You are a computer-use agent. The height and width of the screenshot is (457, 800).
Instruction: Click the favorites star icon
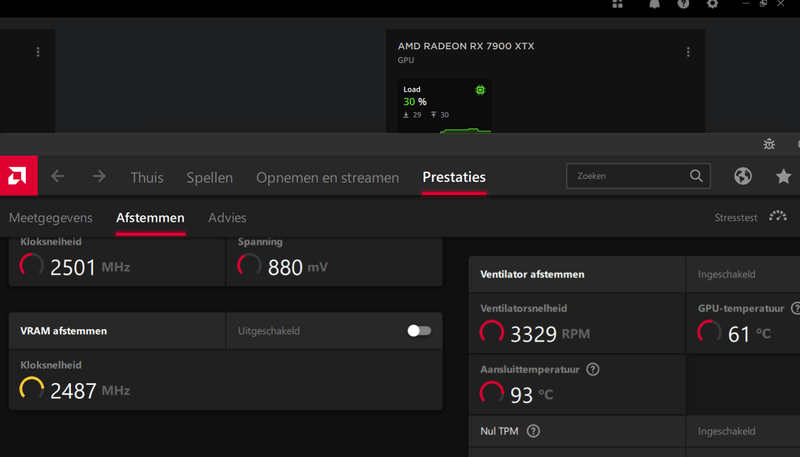point(783,176)
